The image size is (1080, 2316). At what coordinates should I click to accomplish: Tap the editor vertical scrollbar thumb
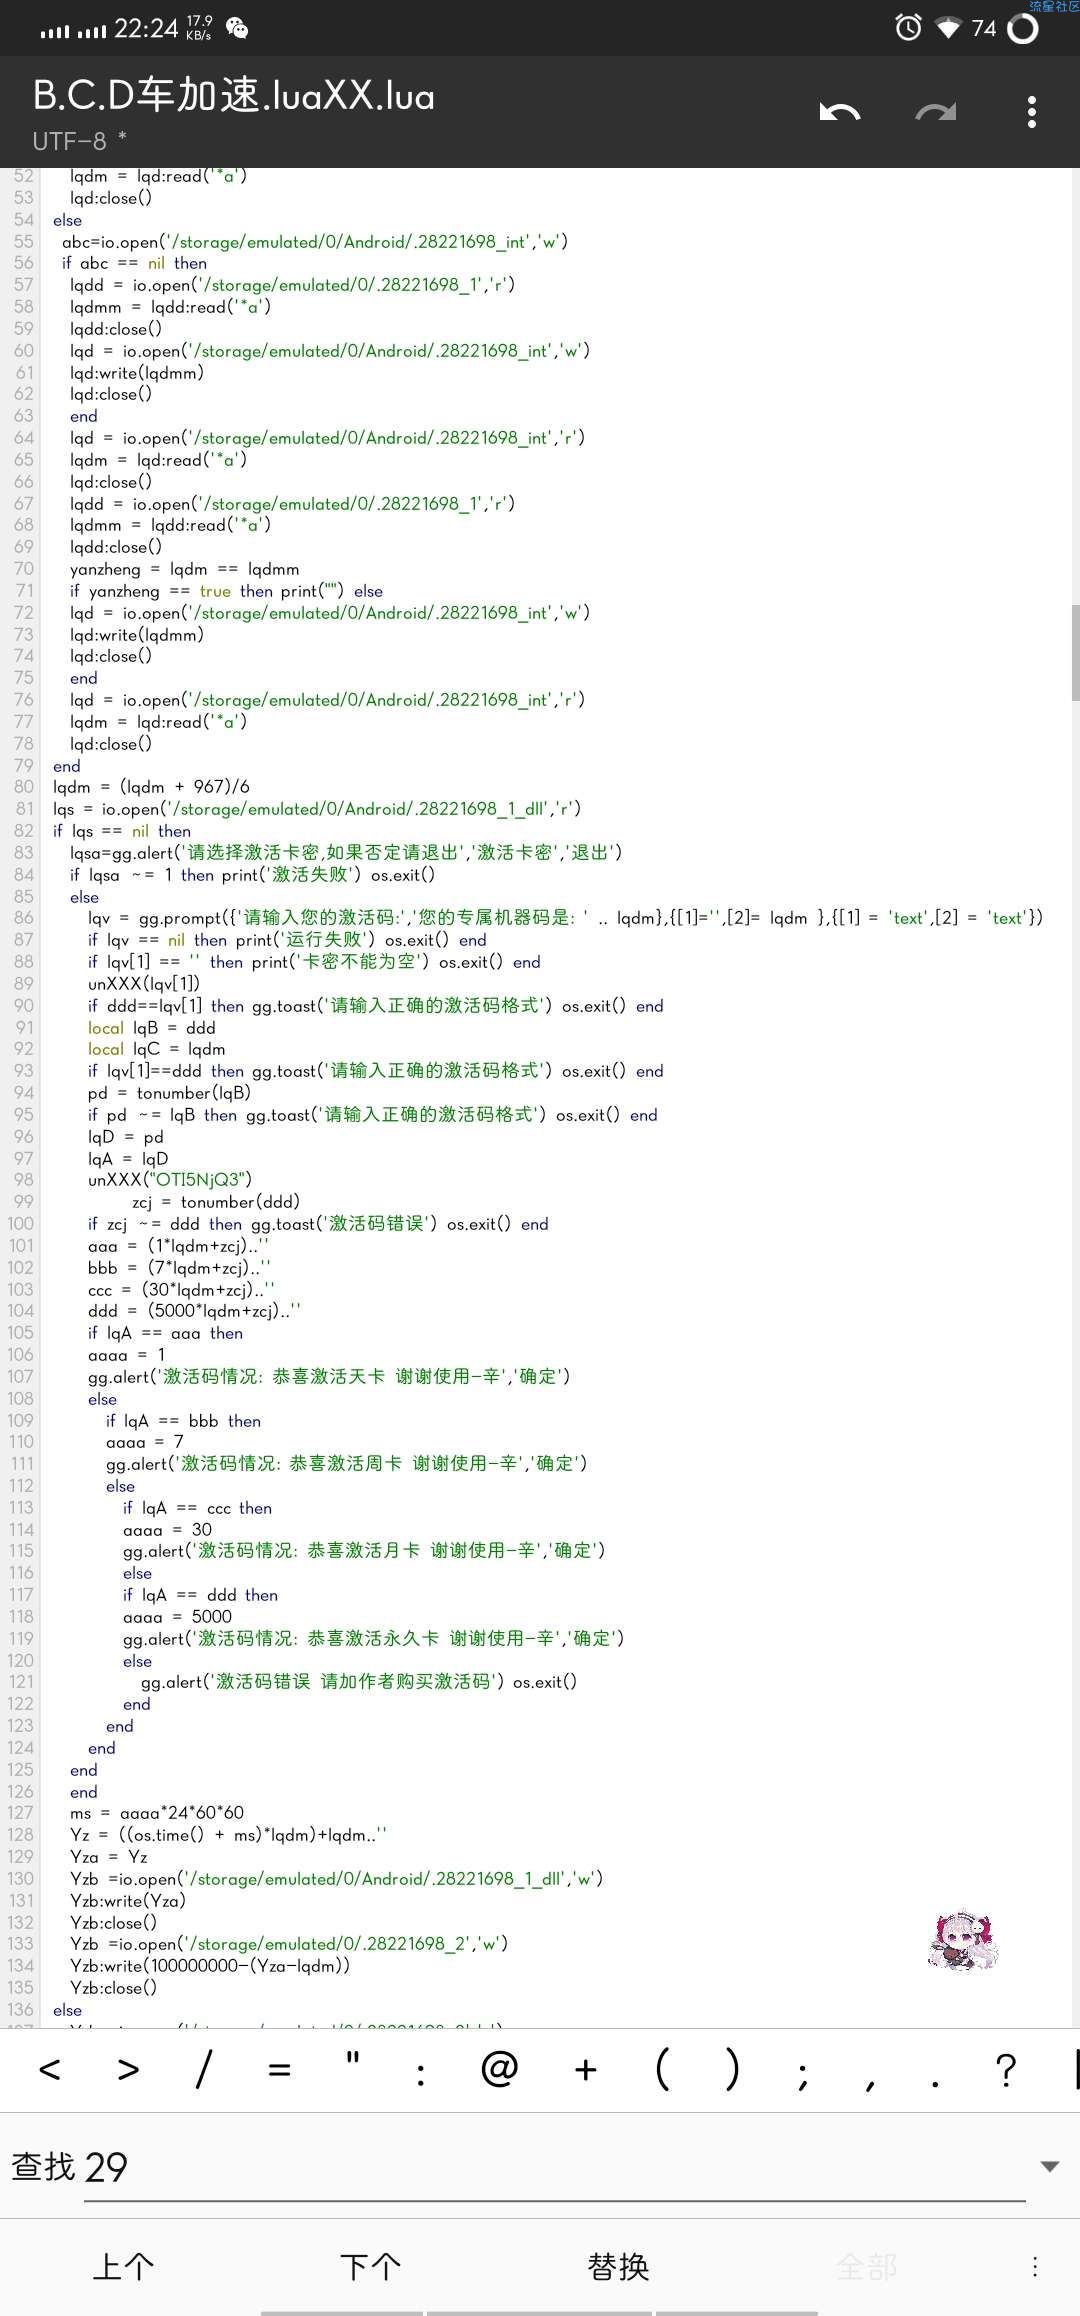(1075, 652)
